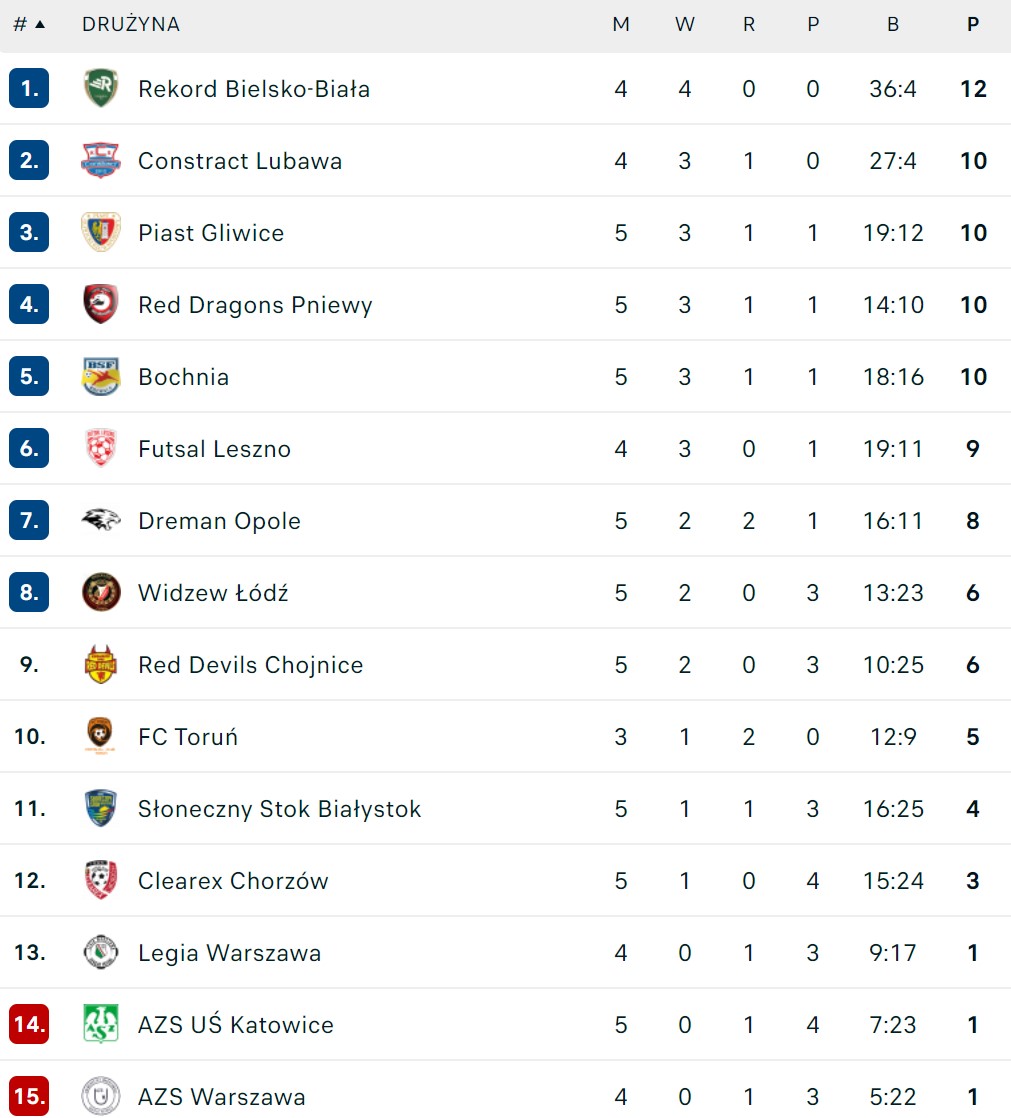The height and width of the screenshot is (1118, 1011).
Task: Click the Legia Warszawa club crest
Action: click(x=101, y=953)
